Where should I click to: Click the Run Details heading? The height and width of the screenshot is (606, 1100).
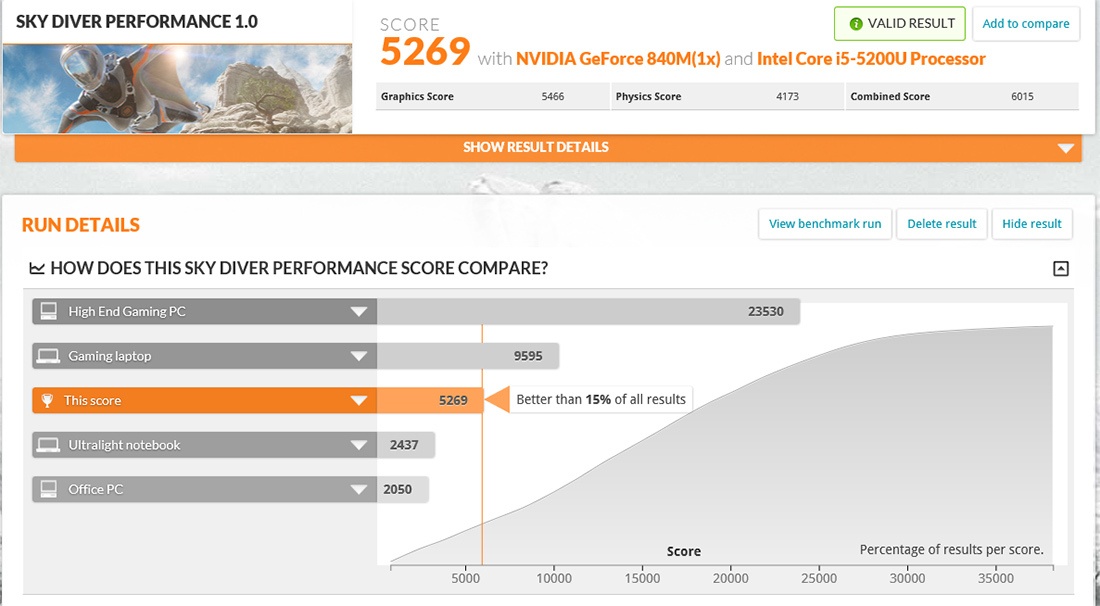(81, 225)
